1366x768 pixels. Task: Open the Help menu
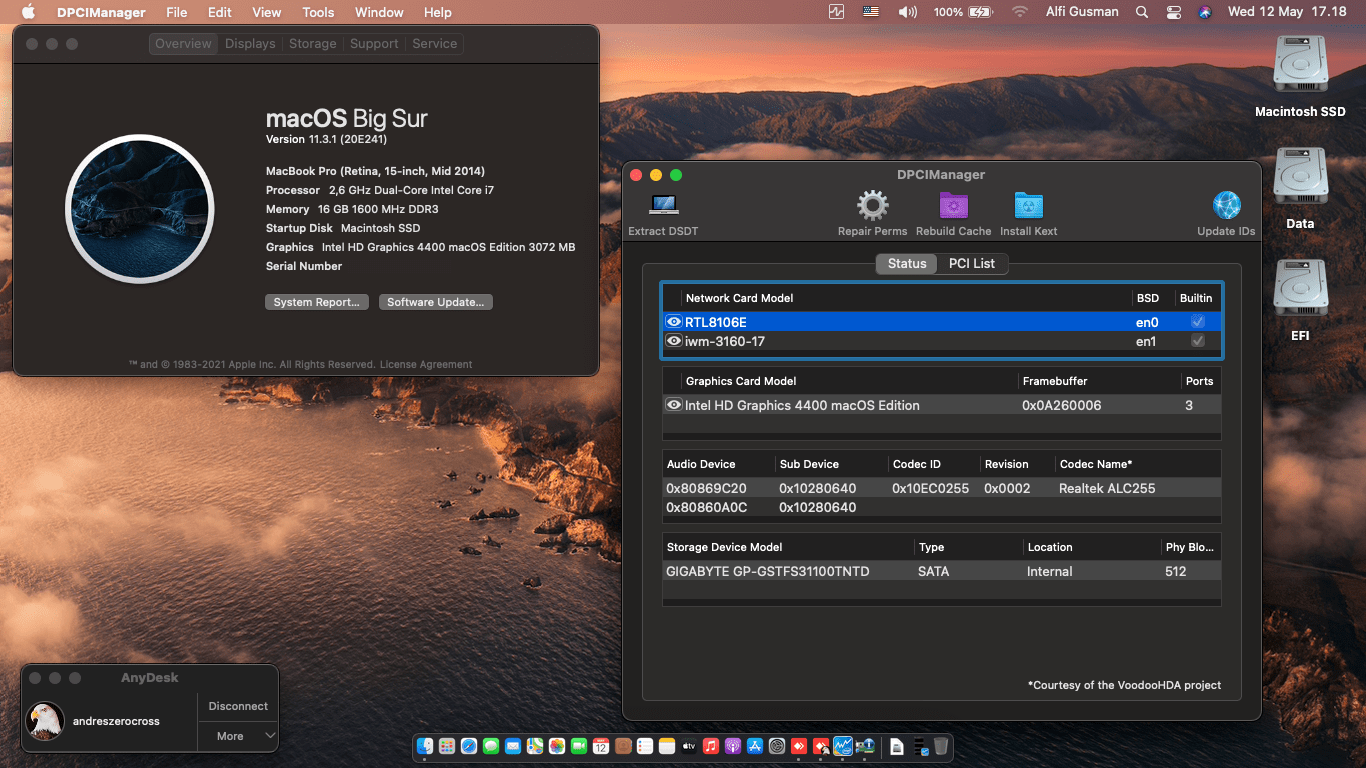(x=438, y=12)
